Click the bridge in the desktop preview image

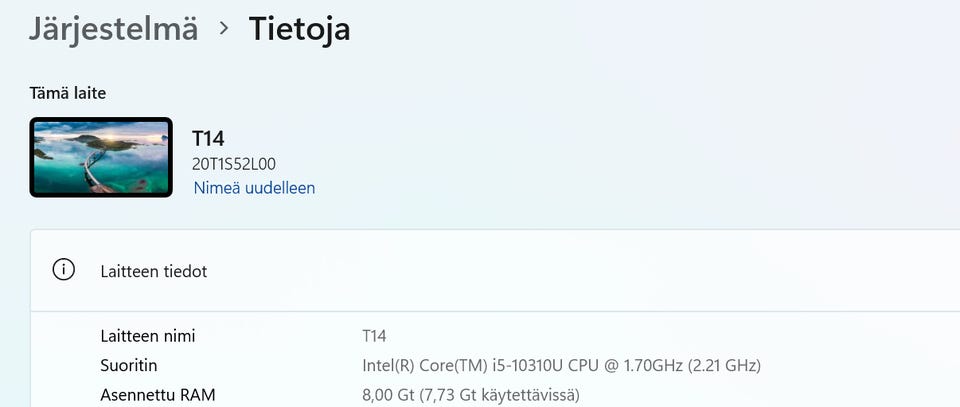click(x=95, y=172)
